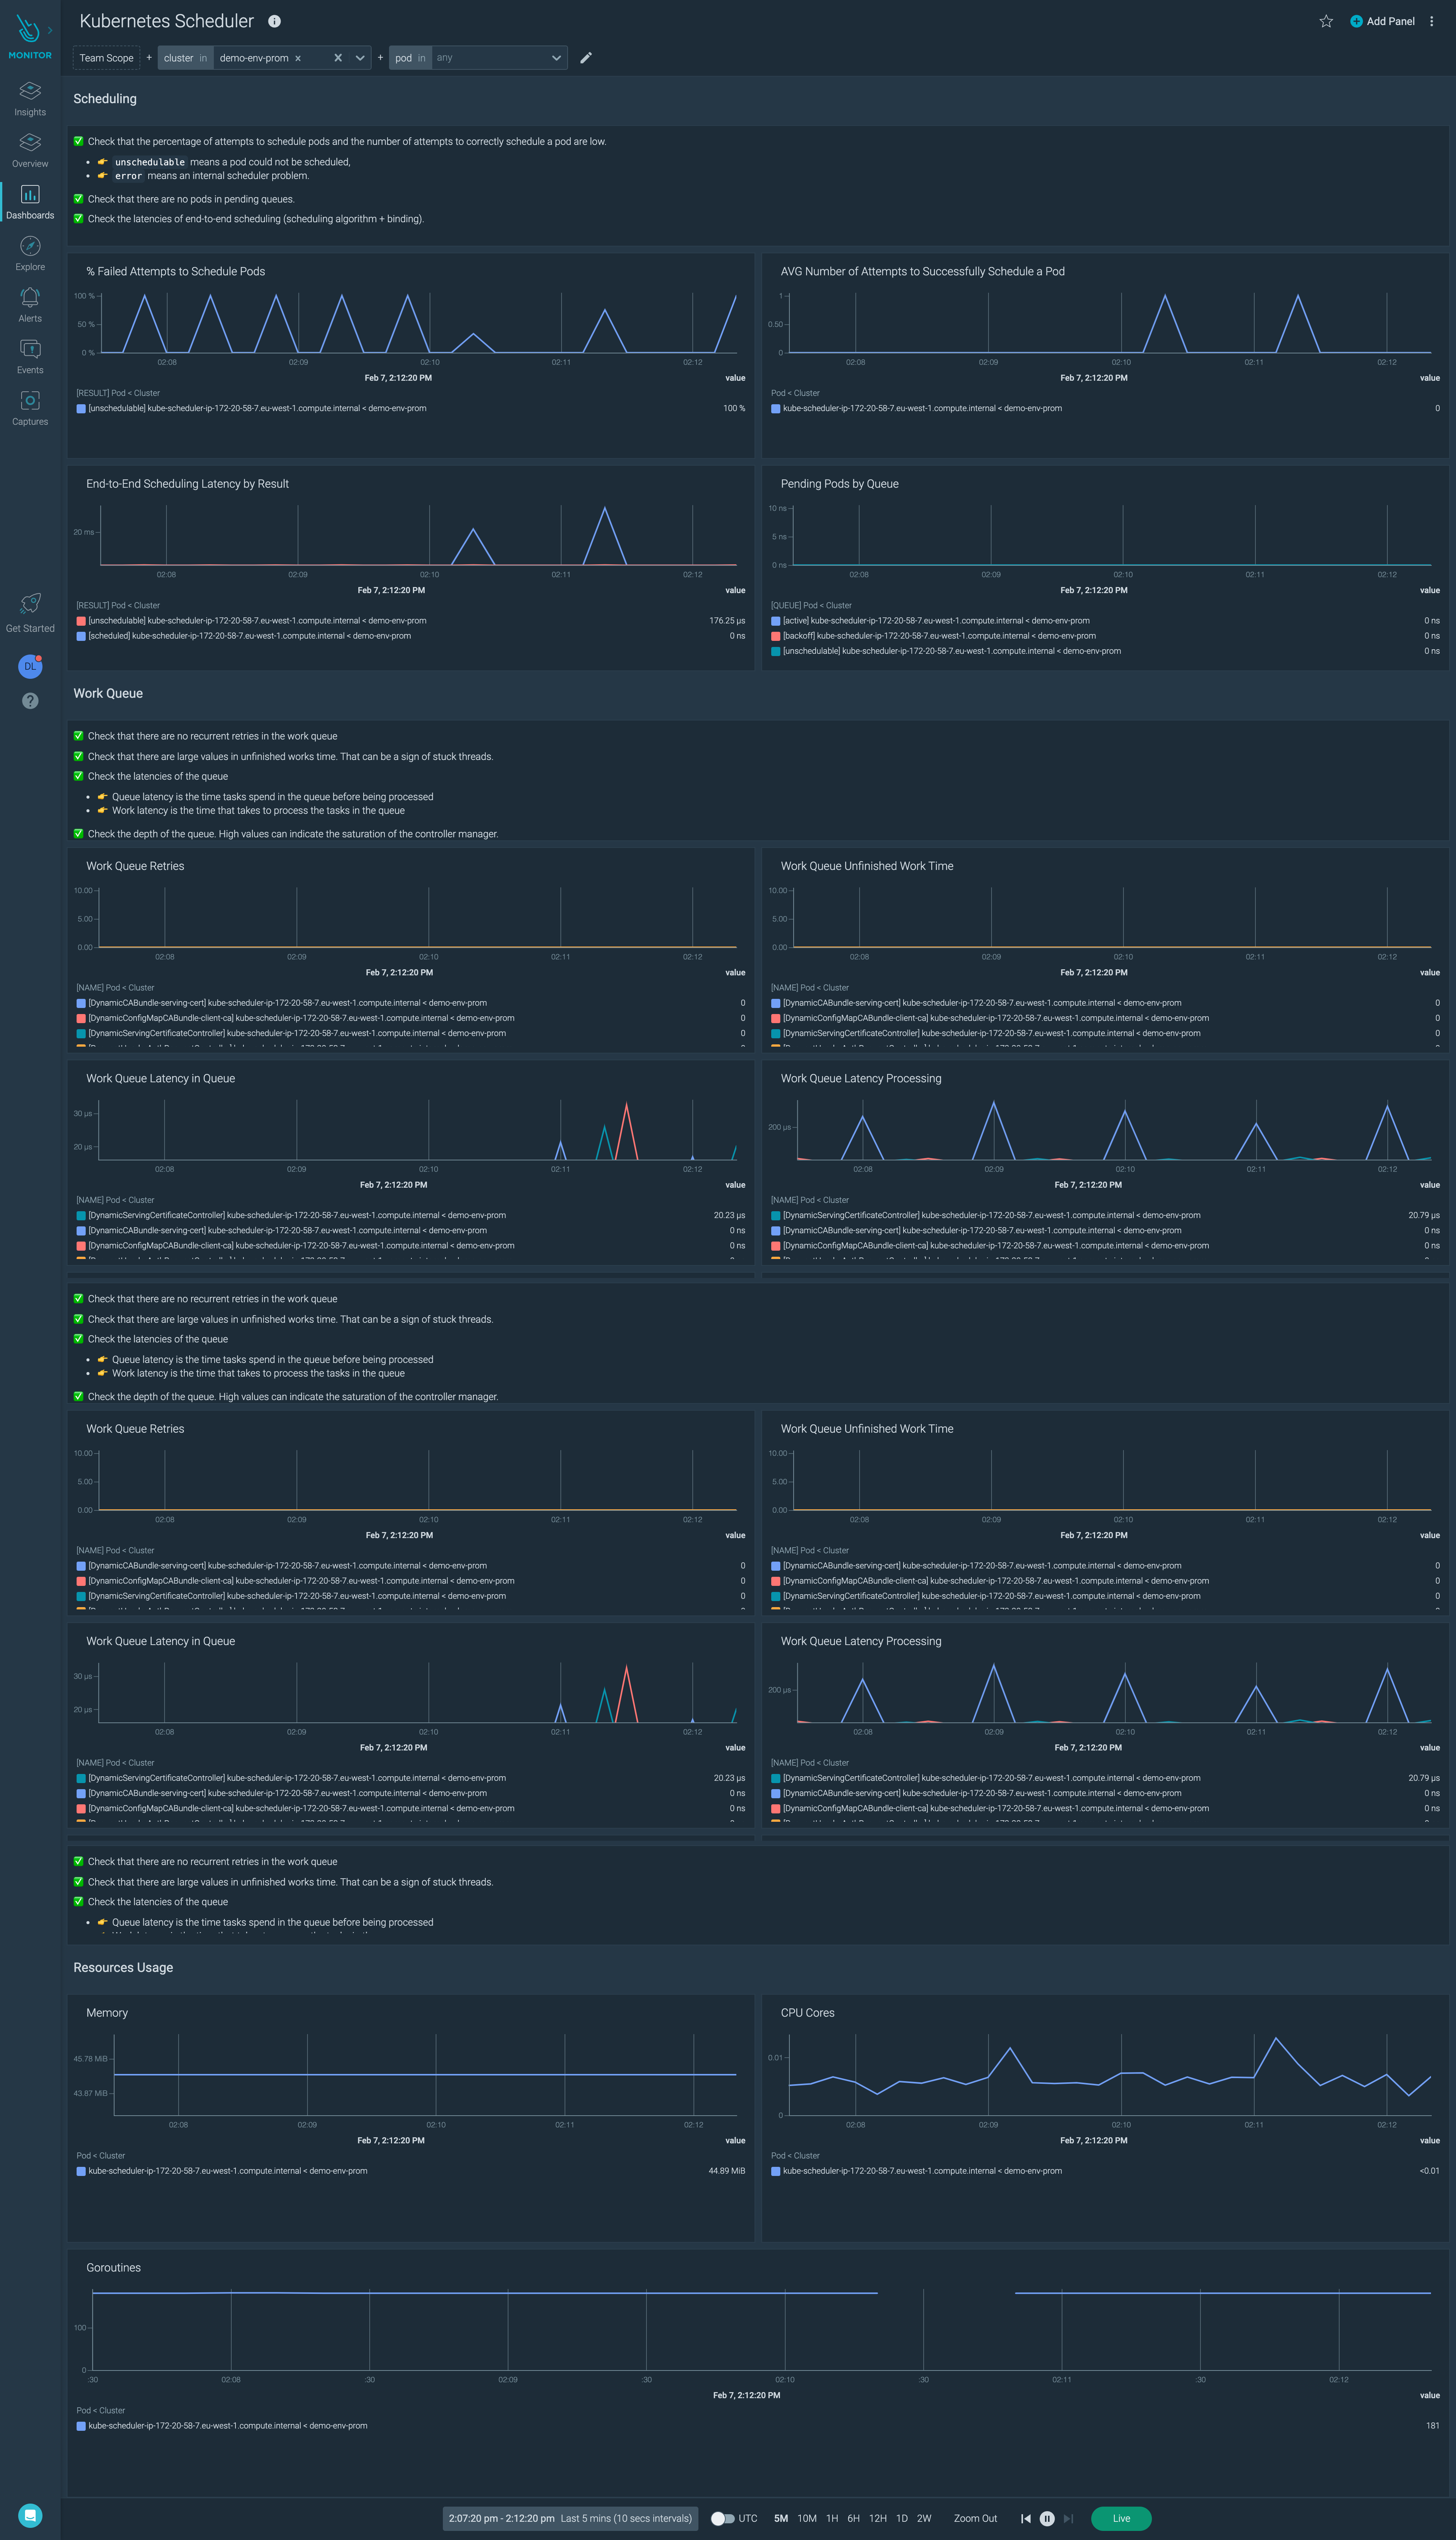Star the Kubernetes Scheduler dashboard
The image size is (1456, 2540).
(1326, 21)
